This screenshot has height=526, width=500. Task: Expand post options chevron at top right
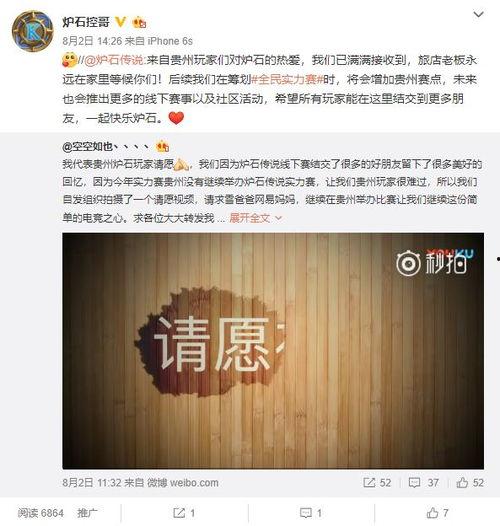pyautogui.click(x=478, y=14)
